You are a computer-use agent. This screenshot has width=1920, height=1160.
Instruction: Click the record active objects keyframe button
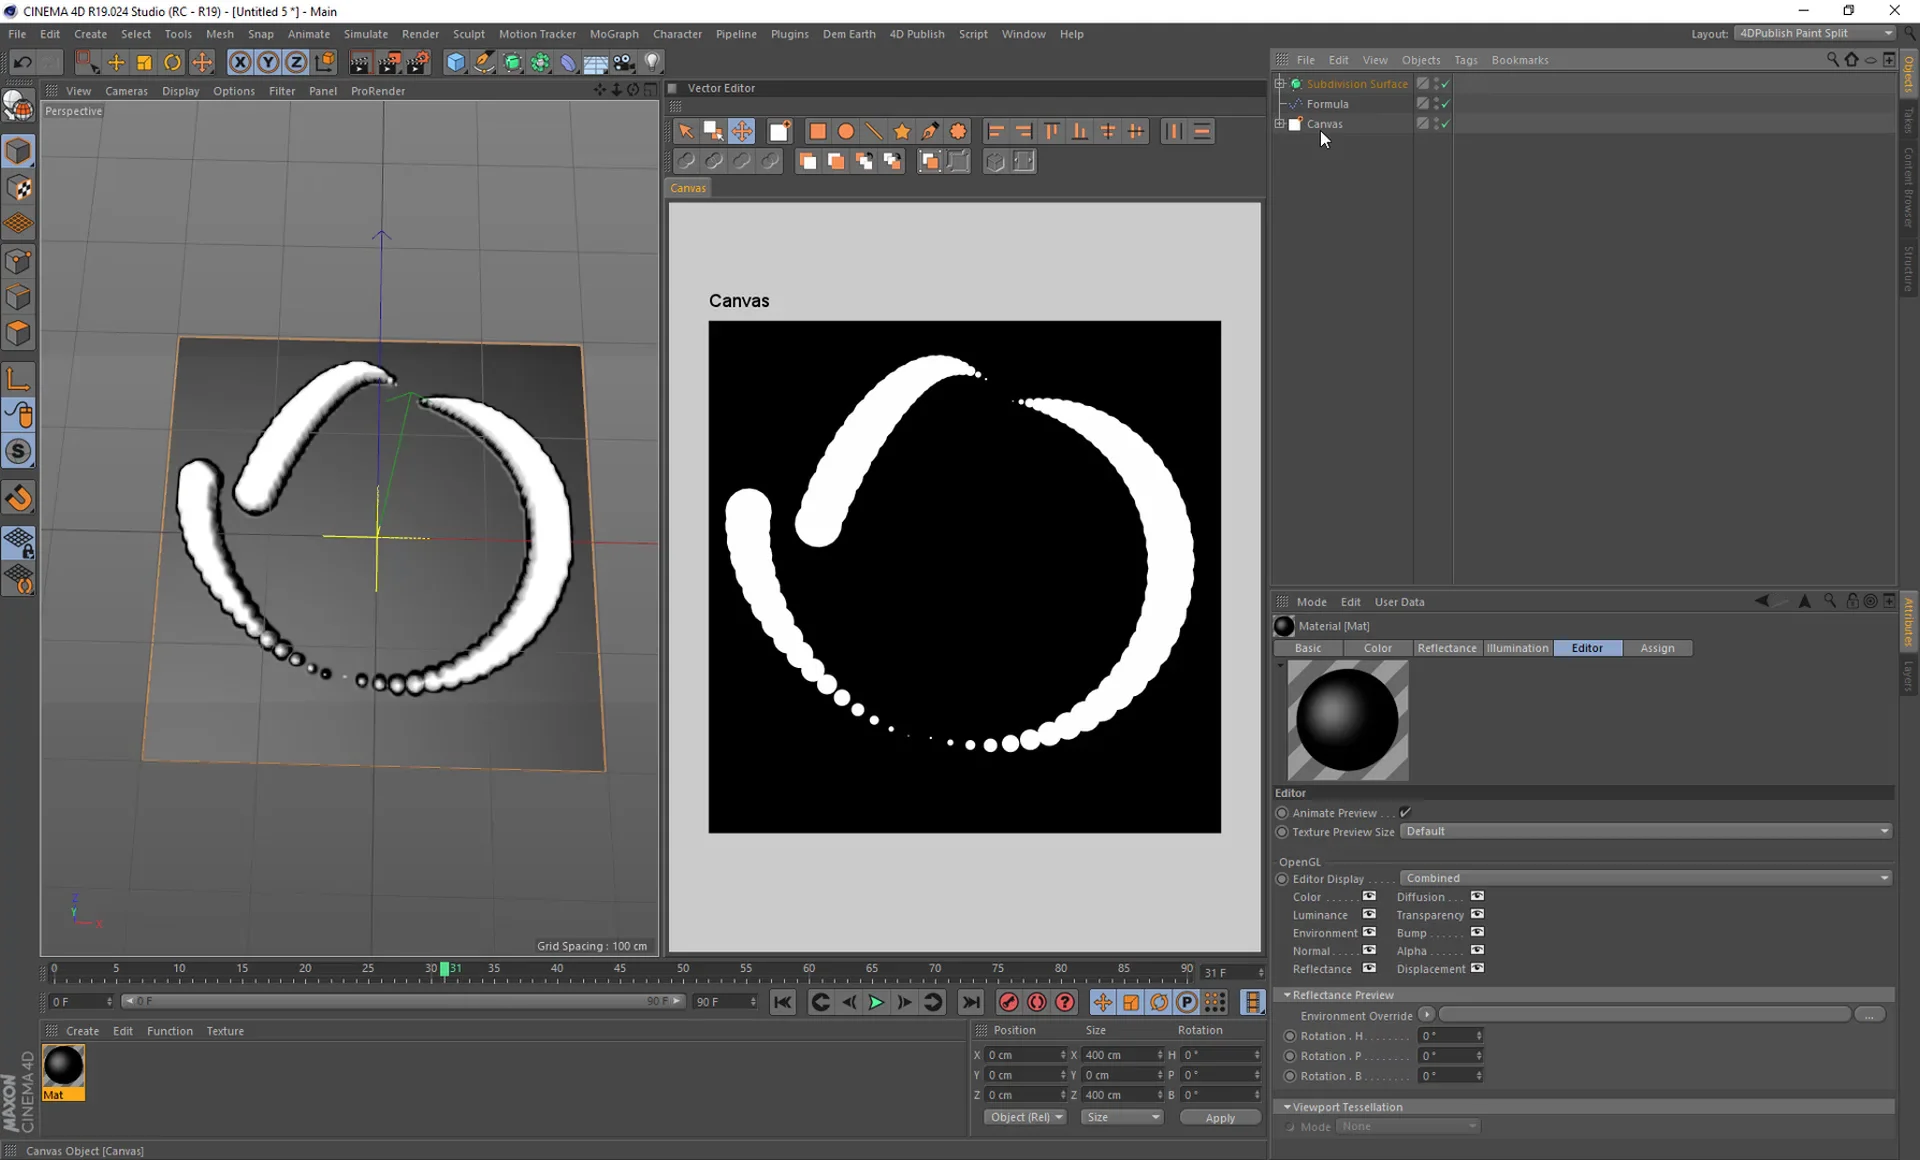pos(1008,1002)
